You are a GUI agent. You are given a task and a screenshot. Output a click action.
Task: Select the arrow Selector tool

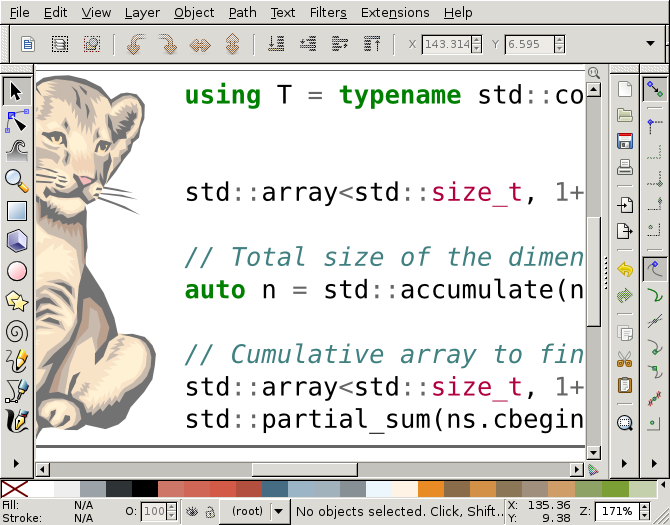16,91
